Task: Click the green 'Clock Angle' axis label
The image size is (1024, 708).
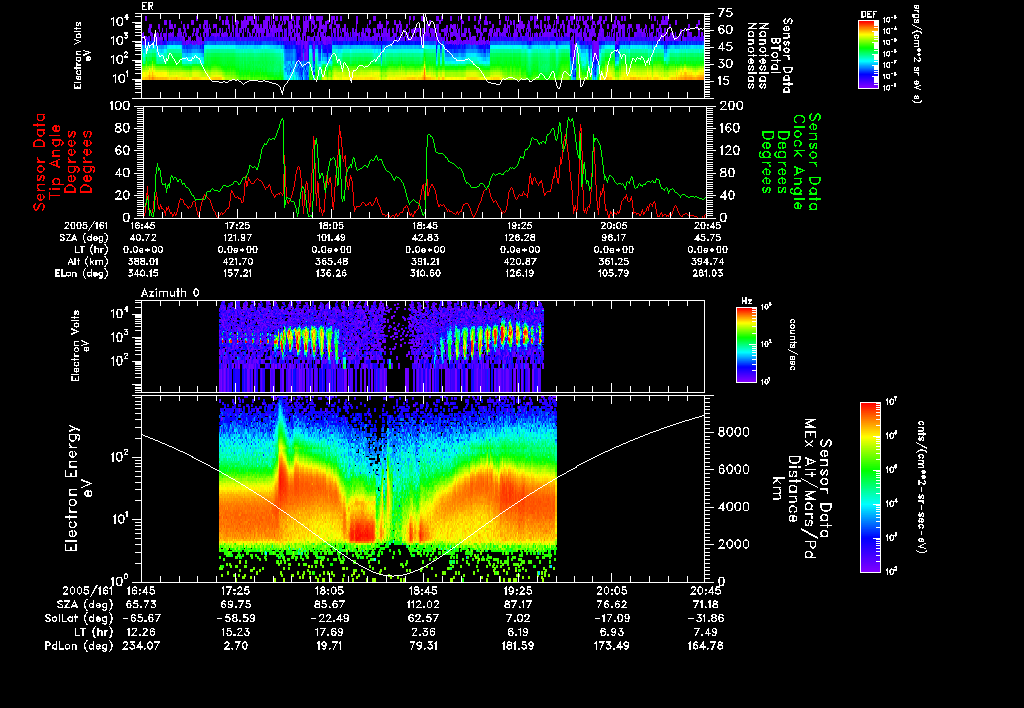Action: [799, 163]
